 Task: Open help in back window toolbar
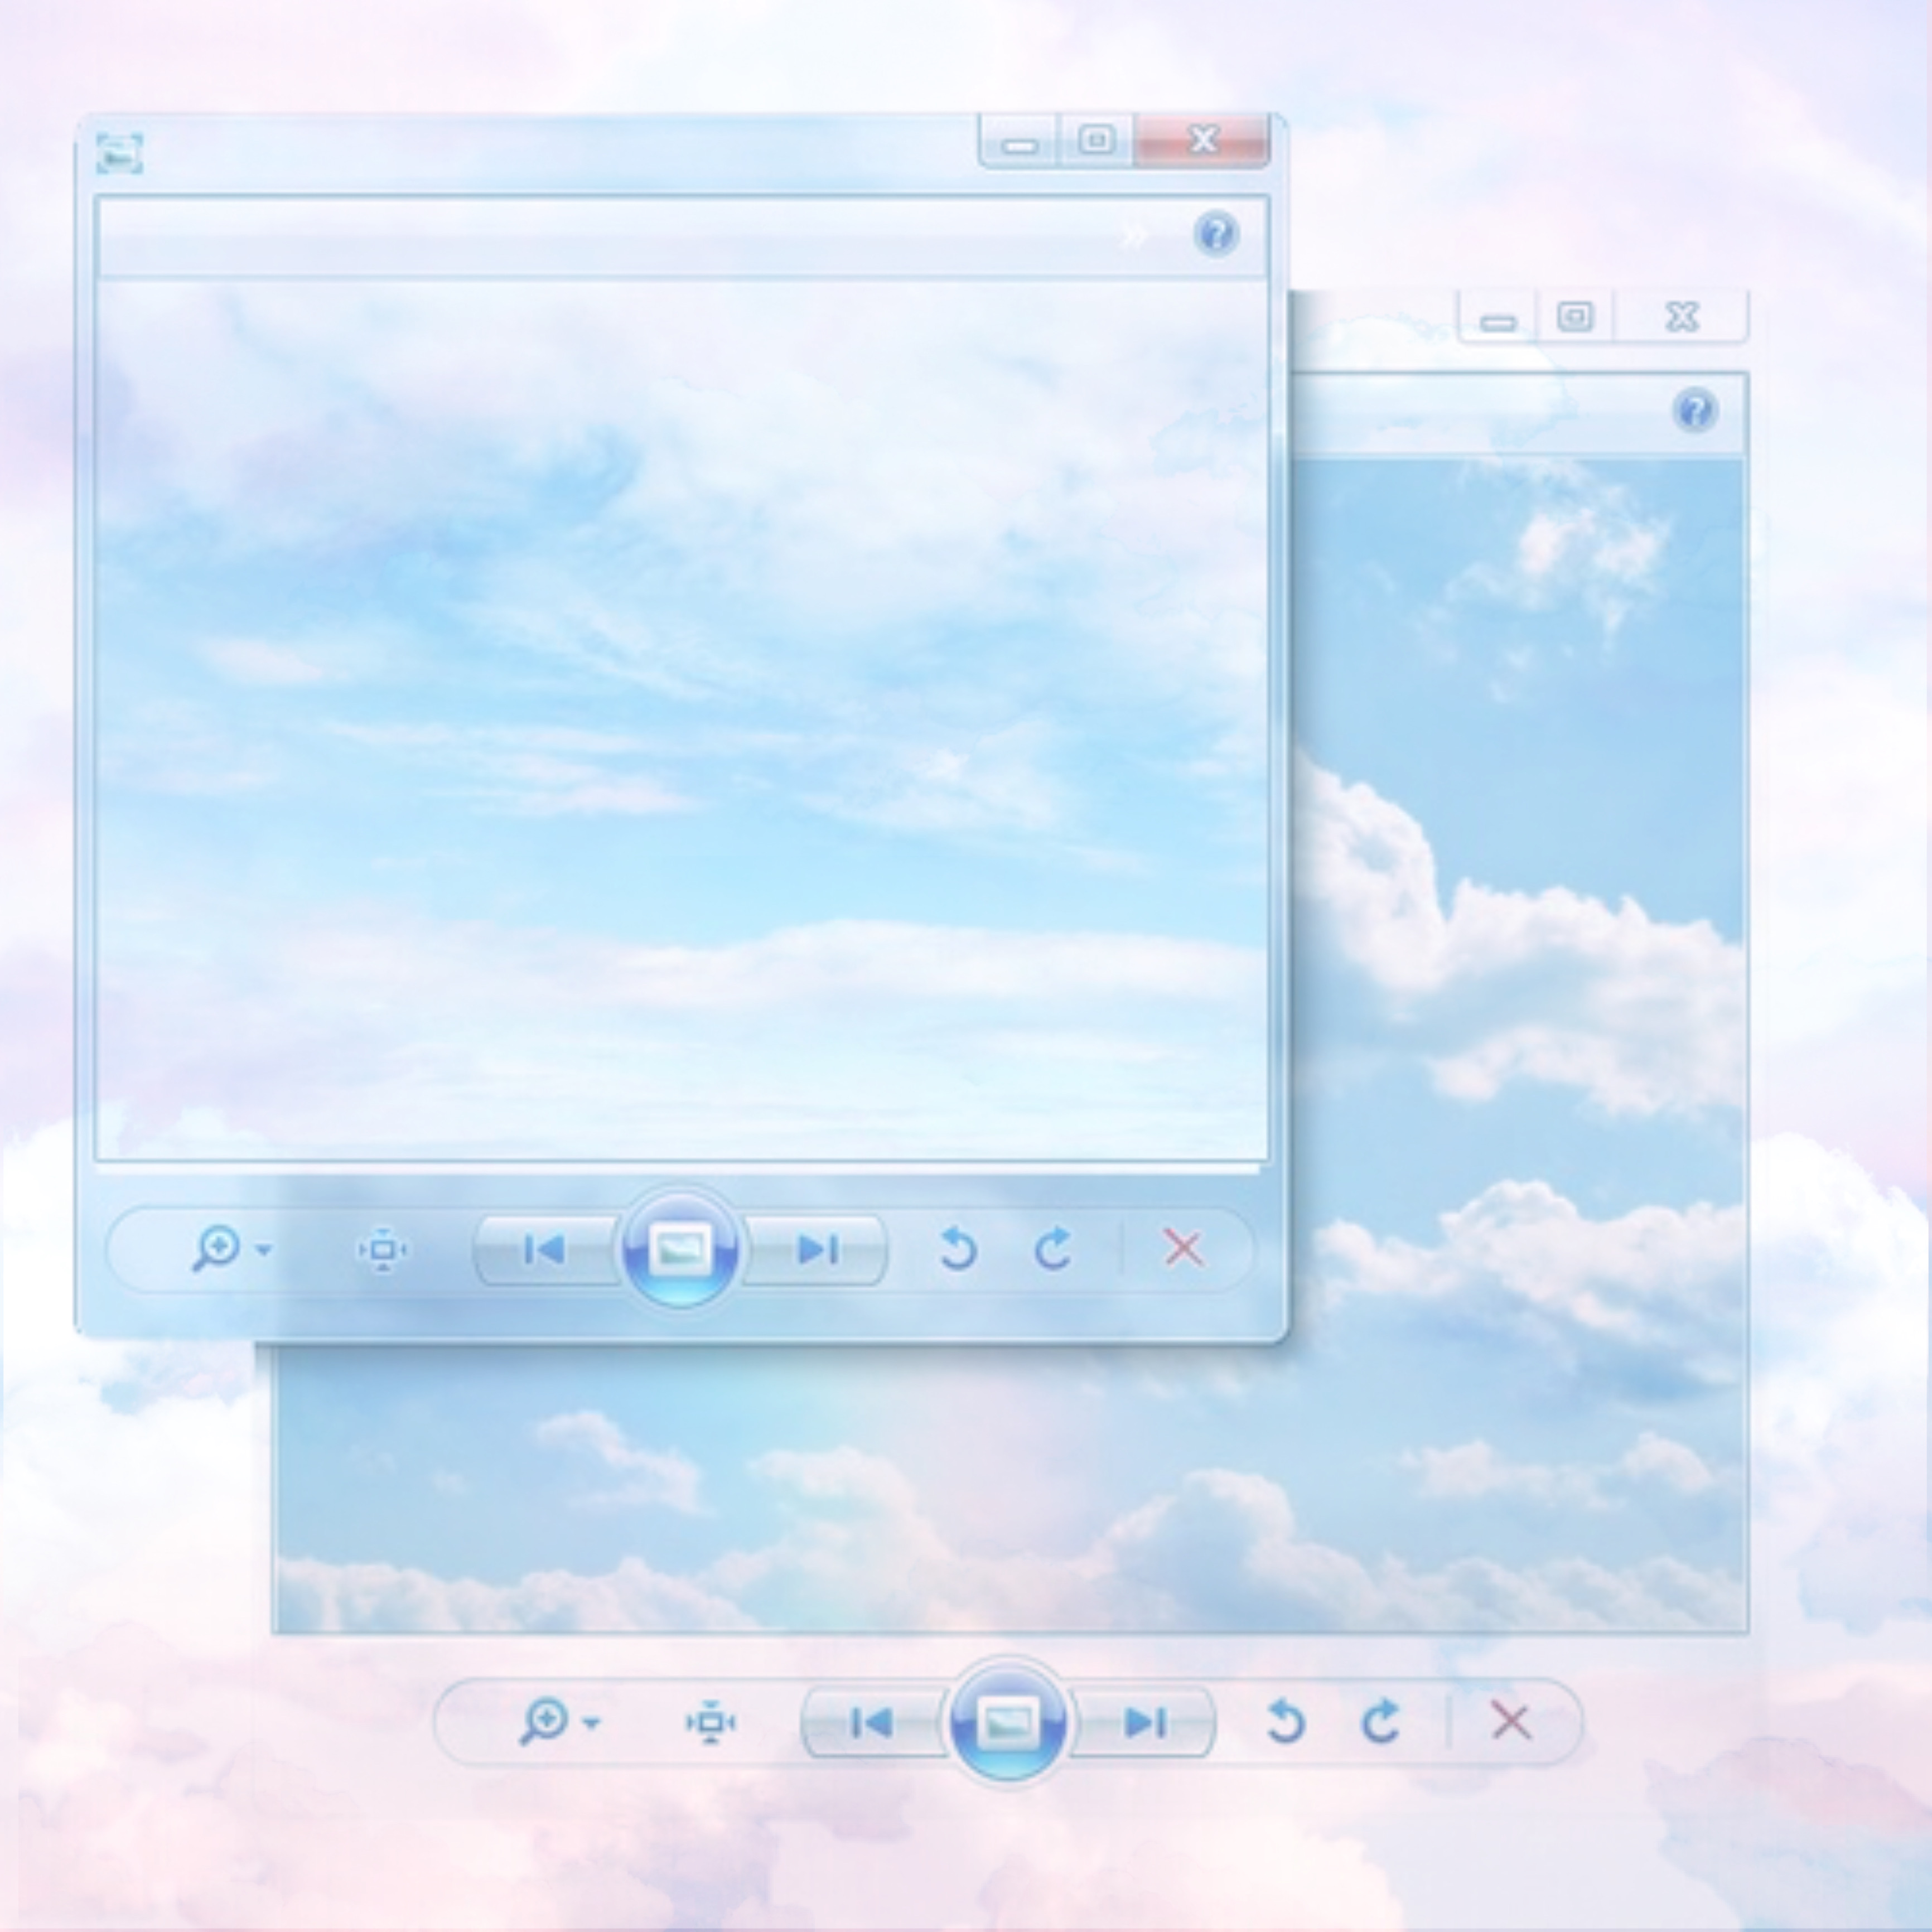1695,411
